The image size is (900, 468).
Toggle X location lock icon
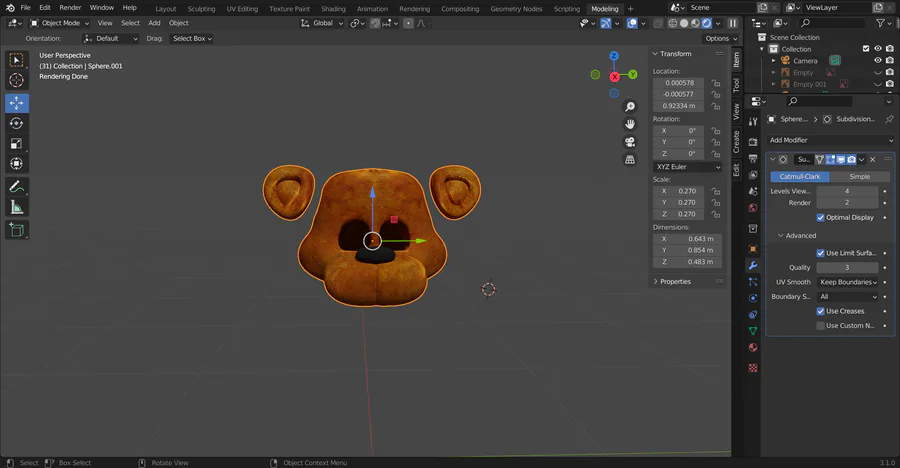pos(716,83)
